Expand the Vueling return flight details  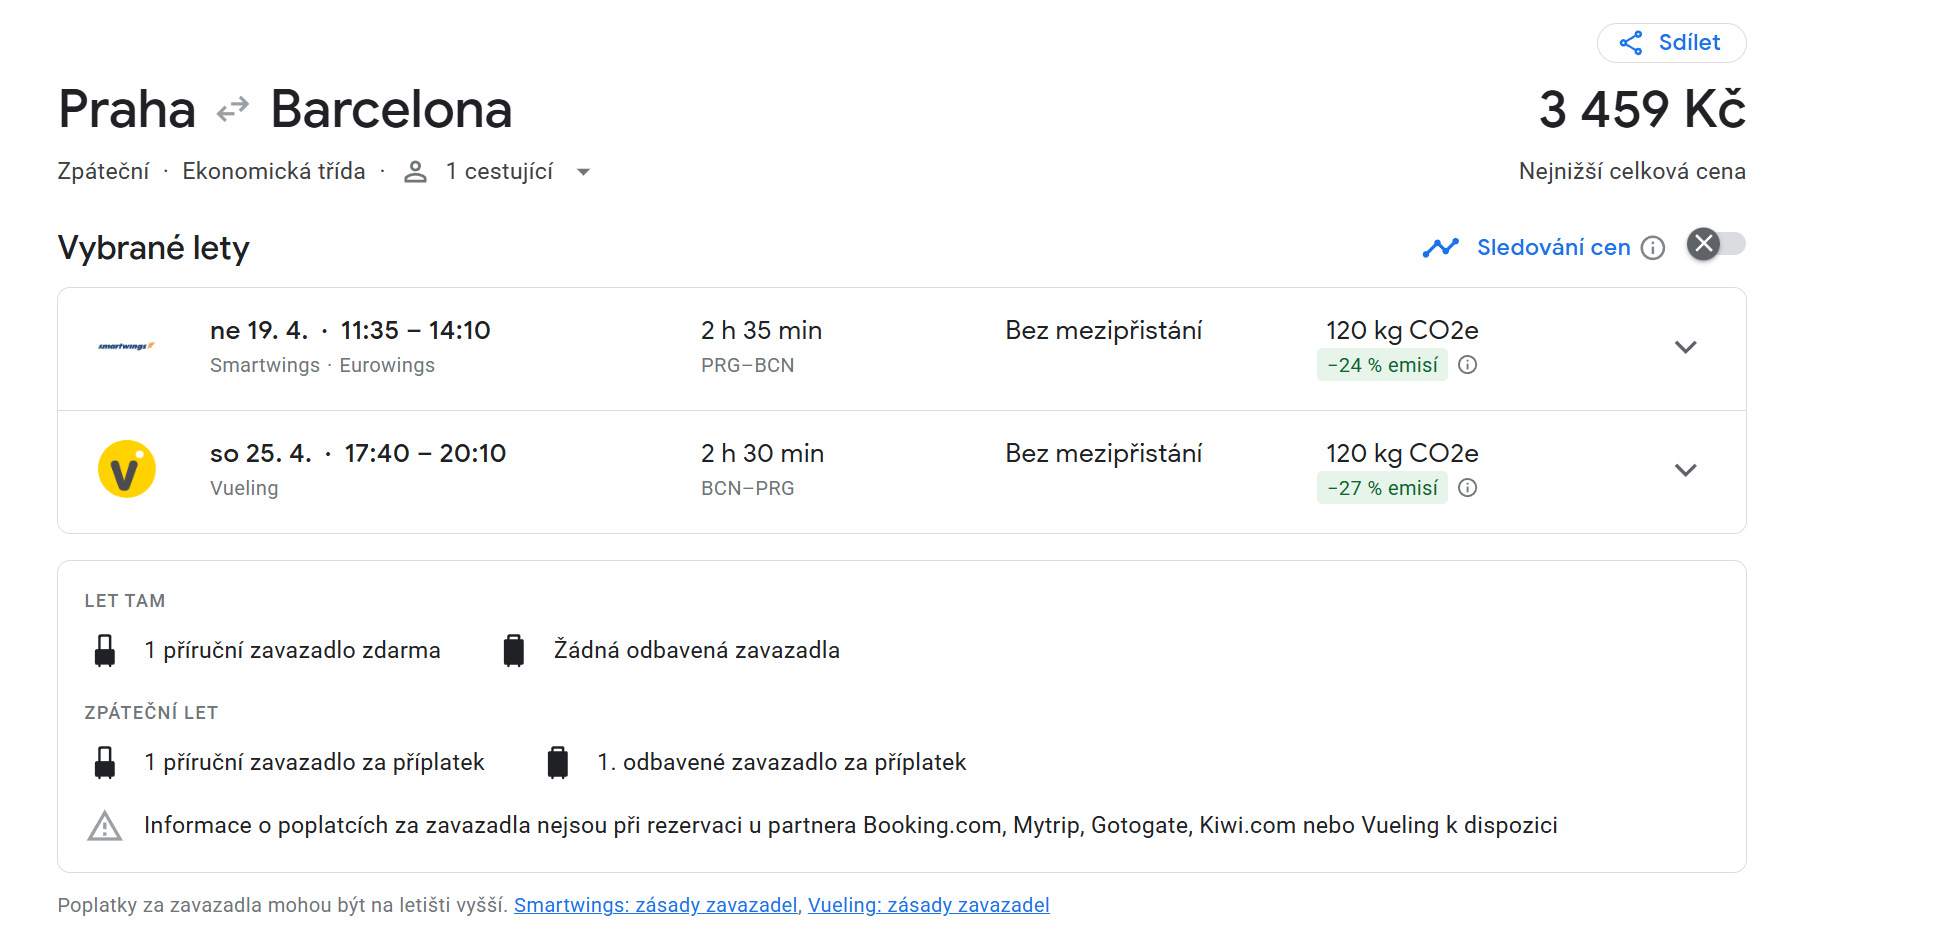pyautogui.click(x=1686, y=470)
